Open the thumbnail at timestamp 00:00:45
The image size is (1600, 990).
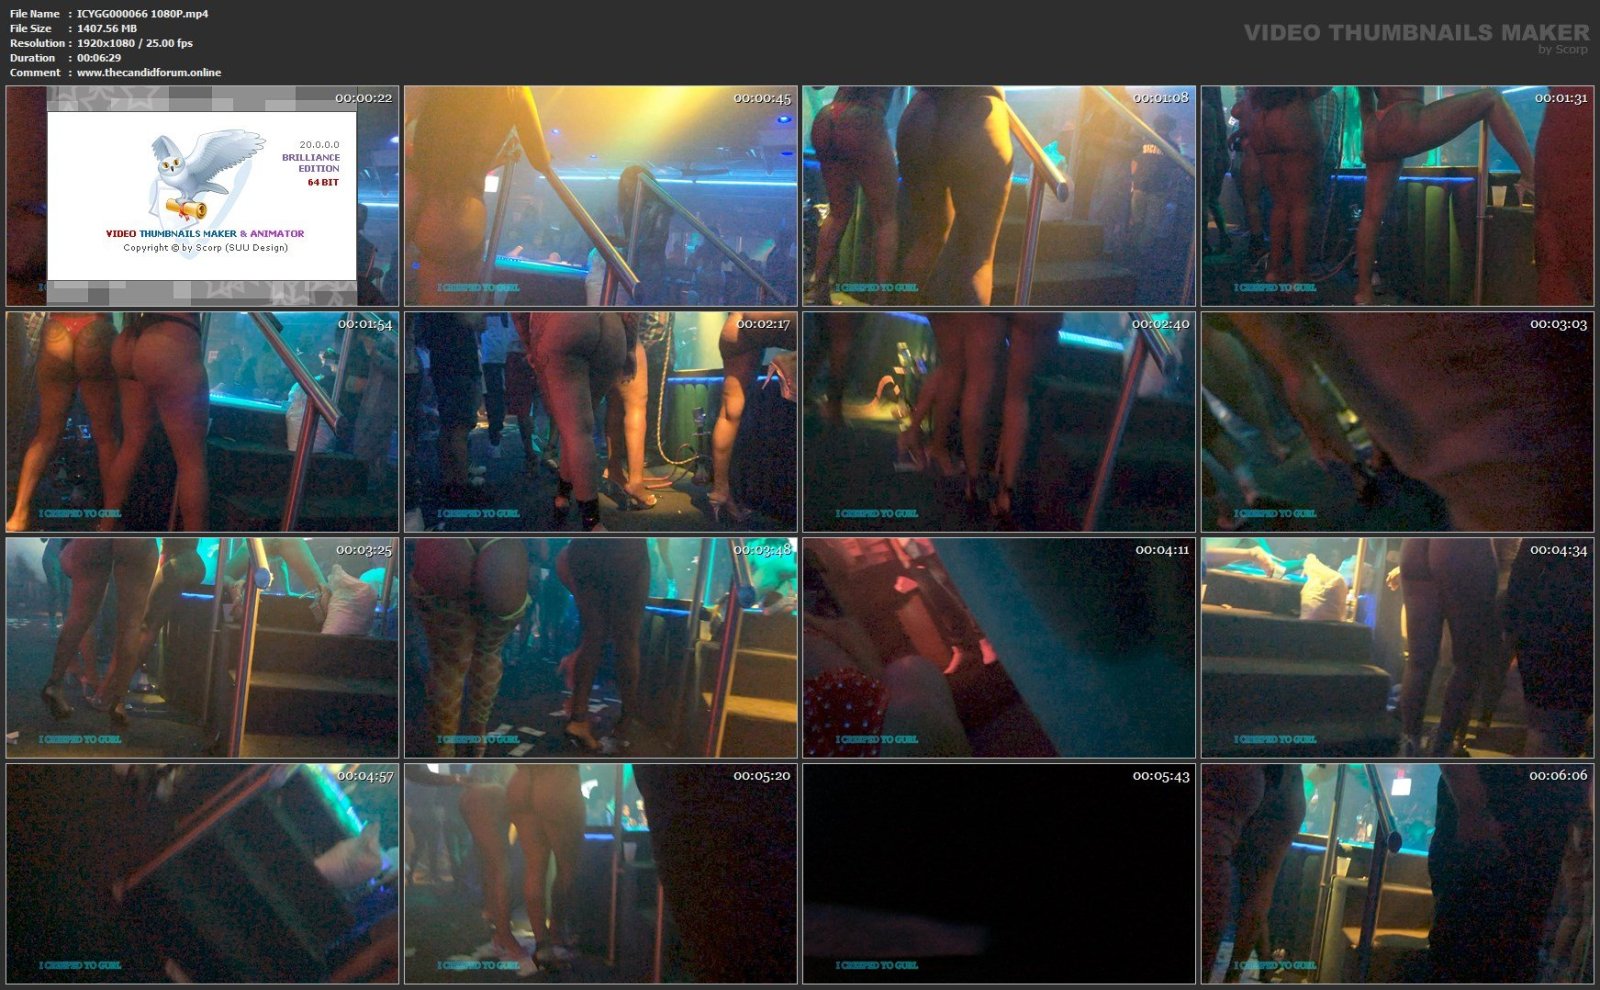pos(600,196)
